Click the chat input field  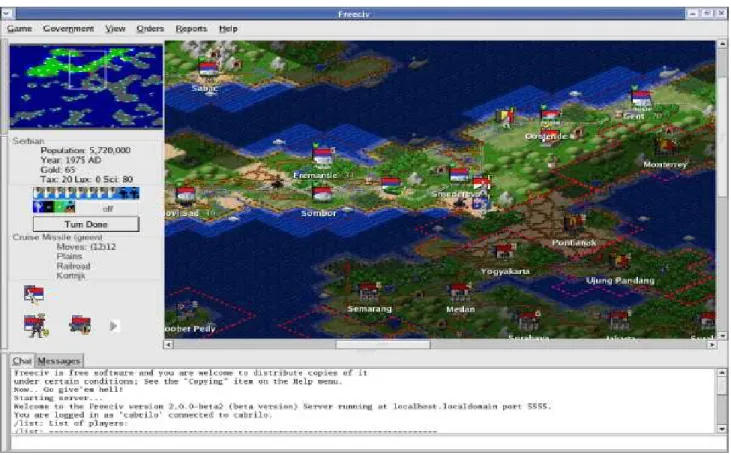point(368,443)
